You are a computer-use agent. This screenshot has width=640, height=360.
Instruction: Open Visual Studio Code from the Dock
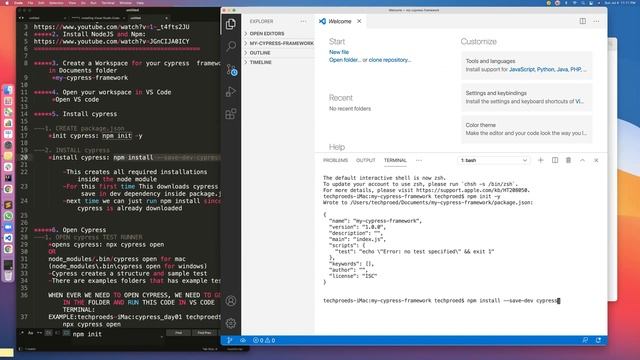(8, 238)
